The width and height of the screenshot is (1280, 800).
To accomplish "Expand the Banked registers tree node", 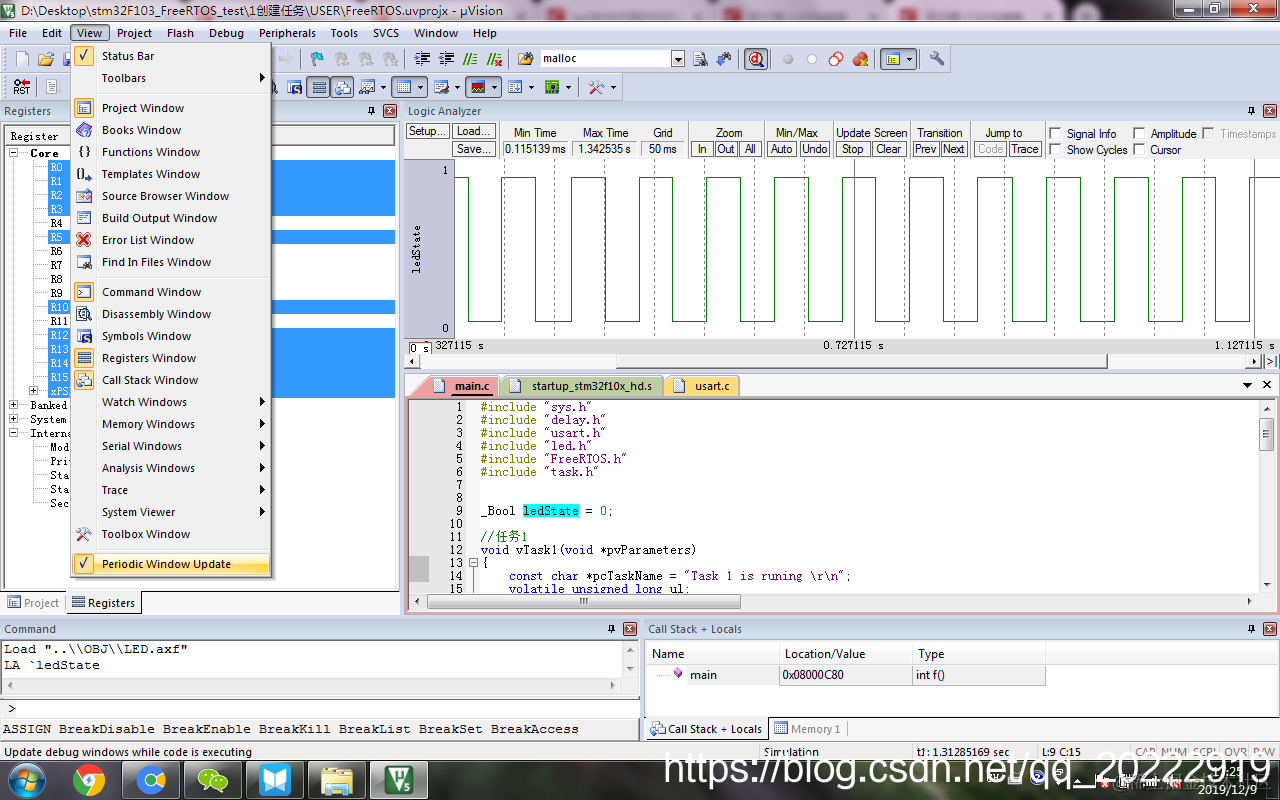I will pyautogui.click(x=14, y=405).
